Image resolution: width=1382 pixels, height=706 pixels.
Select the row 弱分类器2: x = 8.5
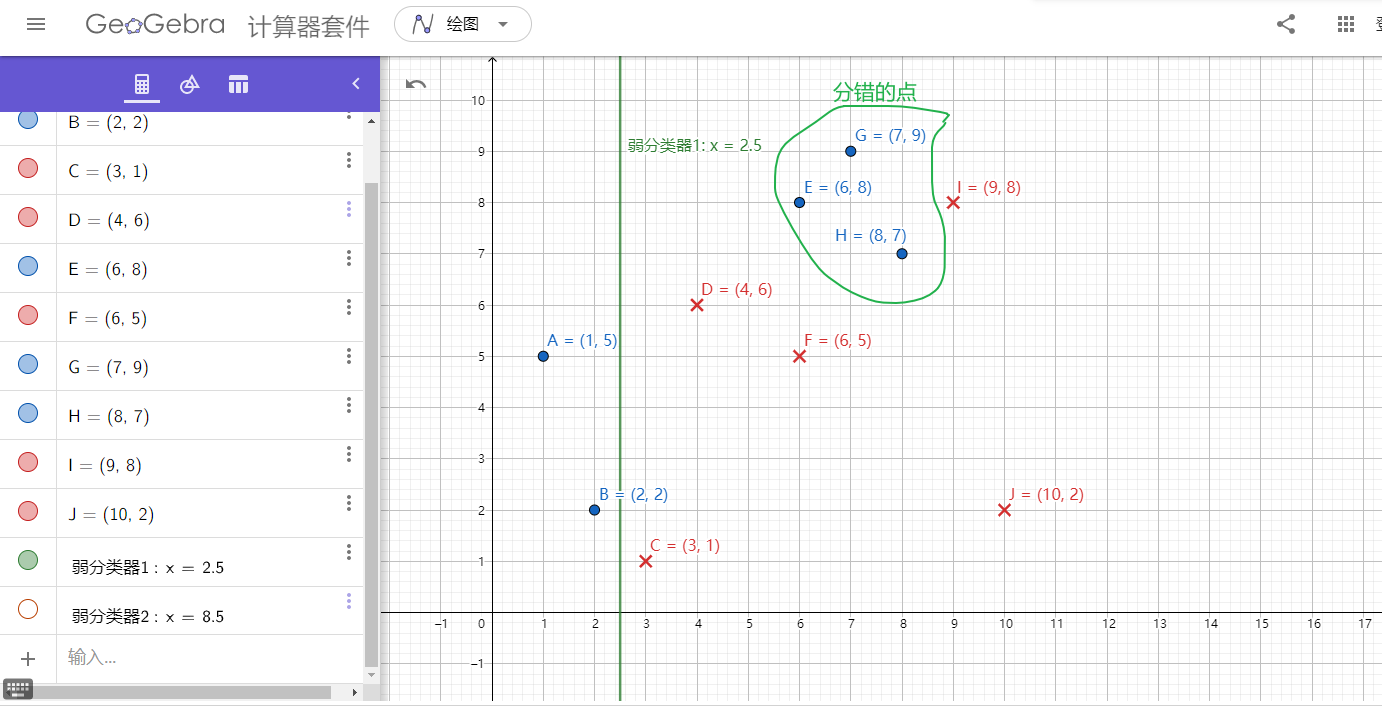(x=182, y=611)
